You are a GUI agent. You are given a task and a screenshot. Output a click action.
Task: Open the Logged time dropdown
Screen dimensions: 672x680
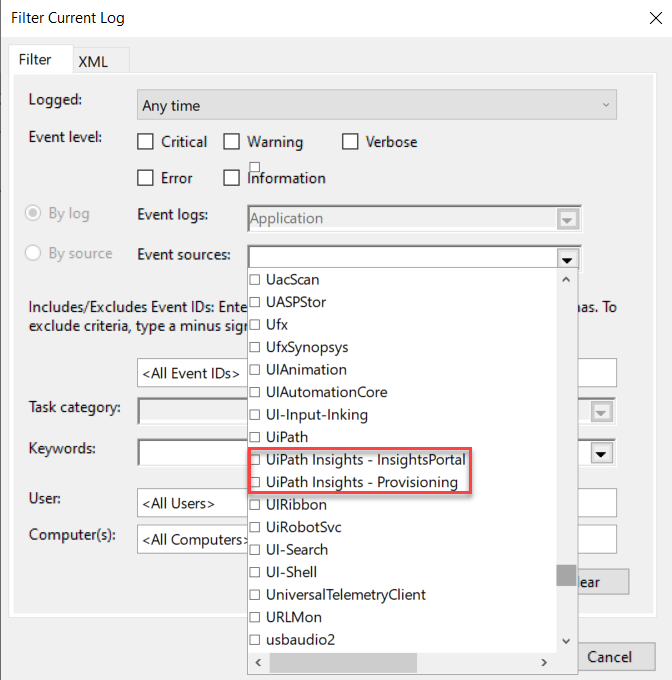point(377,105)
